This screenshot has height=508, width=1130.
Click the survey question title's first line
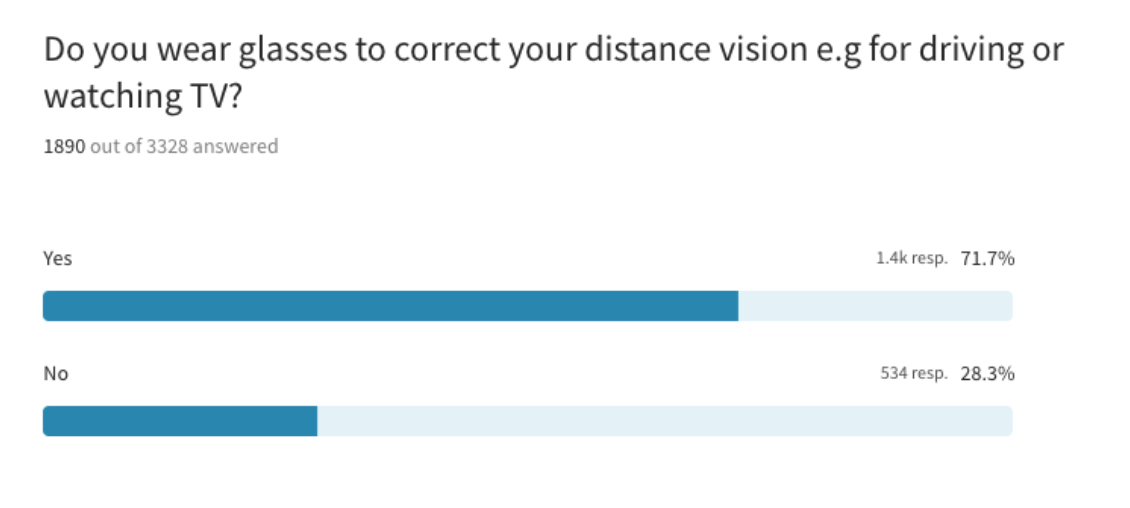pos(553,51)
